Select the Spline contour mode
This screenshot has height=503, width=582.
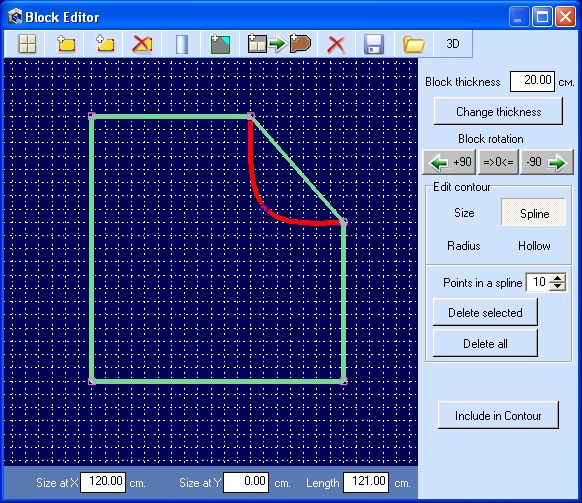point(534,213)
